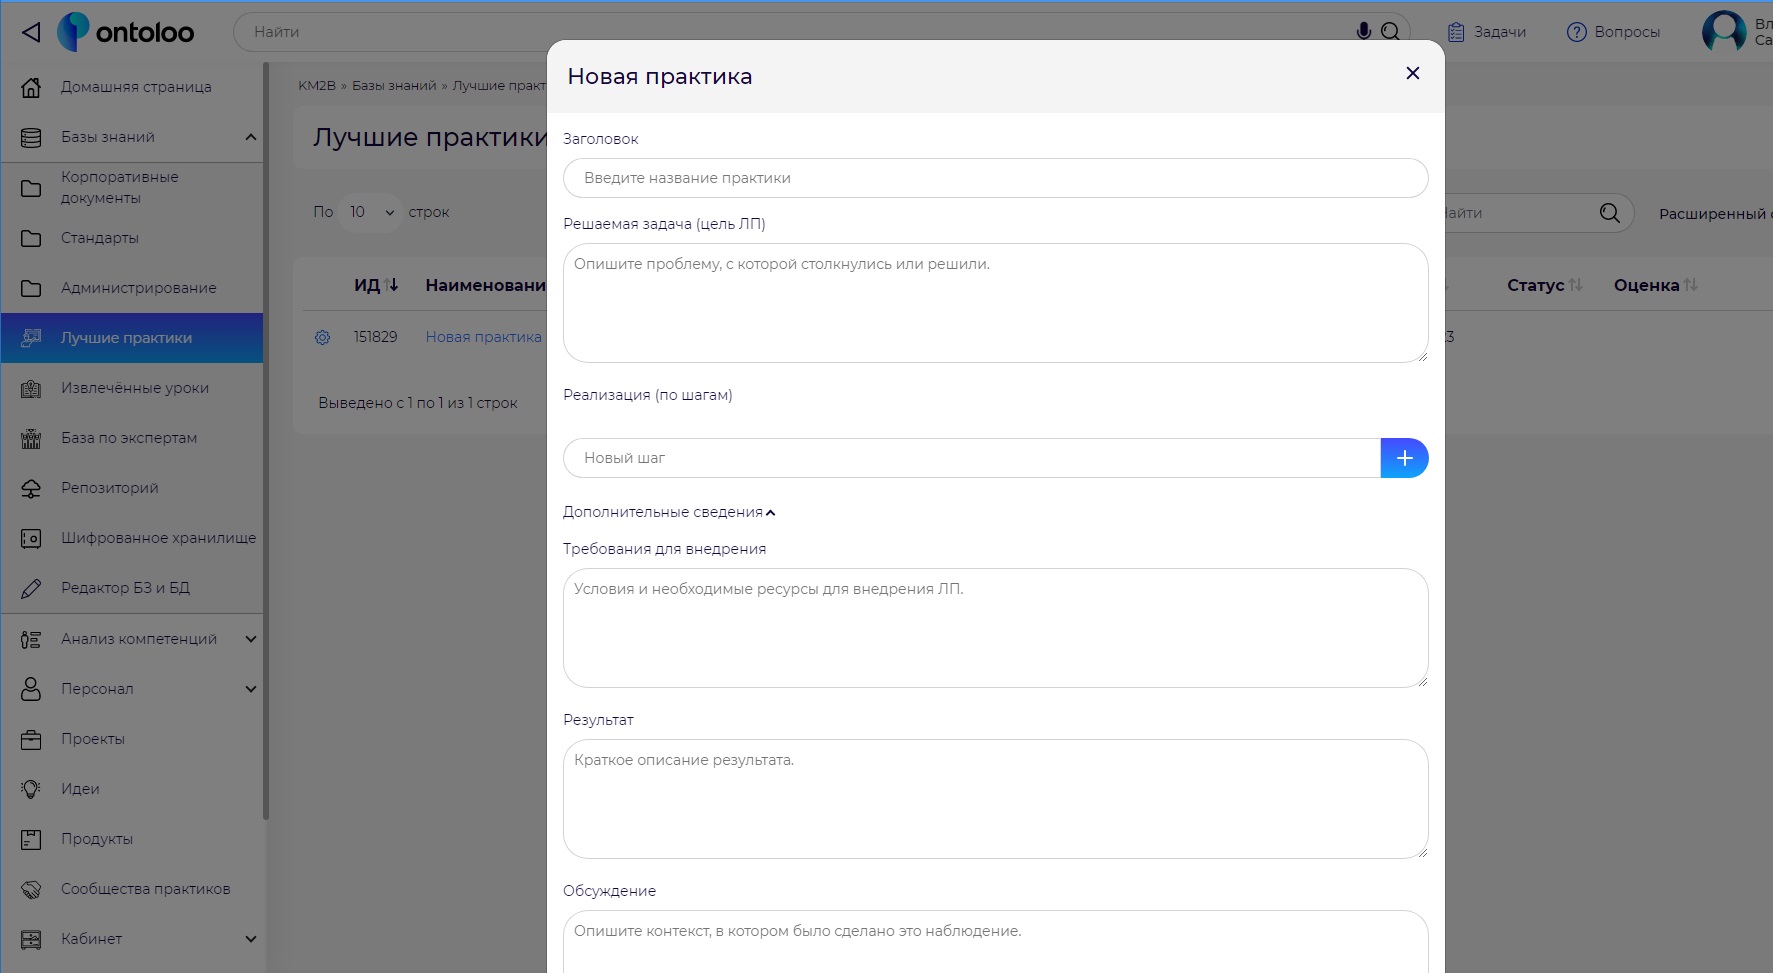Click the folder icon beside Стандарты
The width and height of the screenshot is (1773, 973).
[32, 238]
